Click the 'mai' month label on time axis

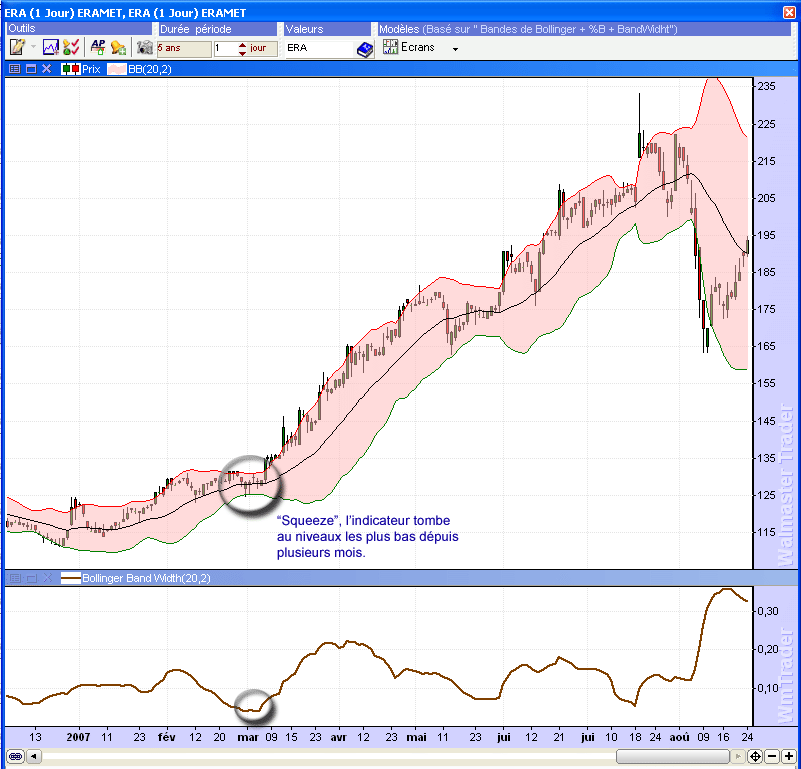pyautogui.click(x=416, y=737)
